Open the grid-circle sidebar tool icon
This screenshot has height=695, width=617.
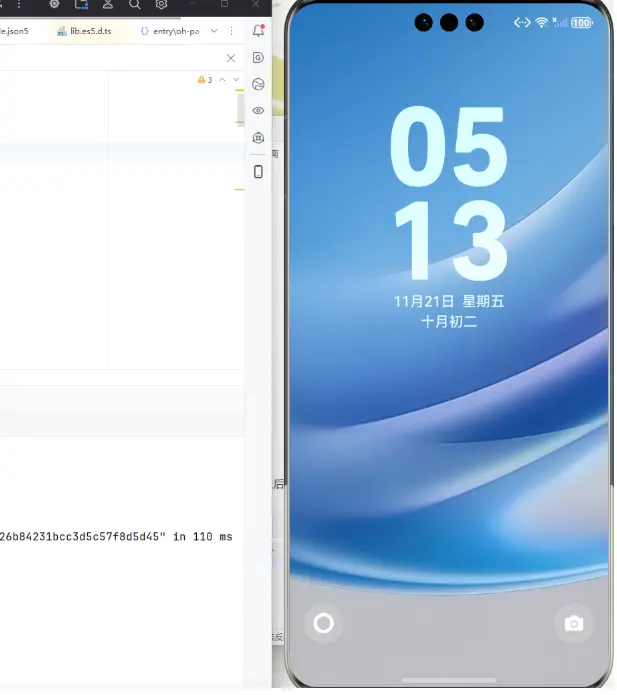(x=258, y=138)
